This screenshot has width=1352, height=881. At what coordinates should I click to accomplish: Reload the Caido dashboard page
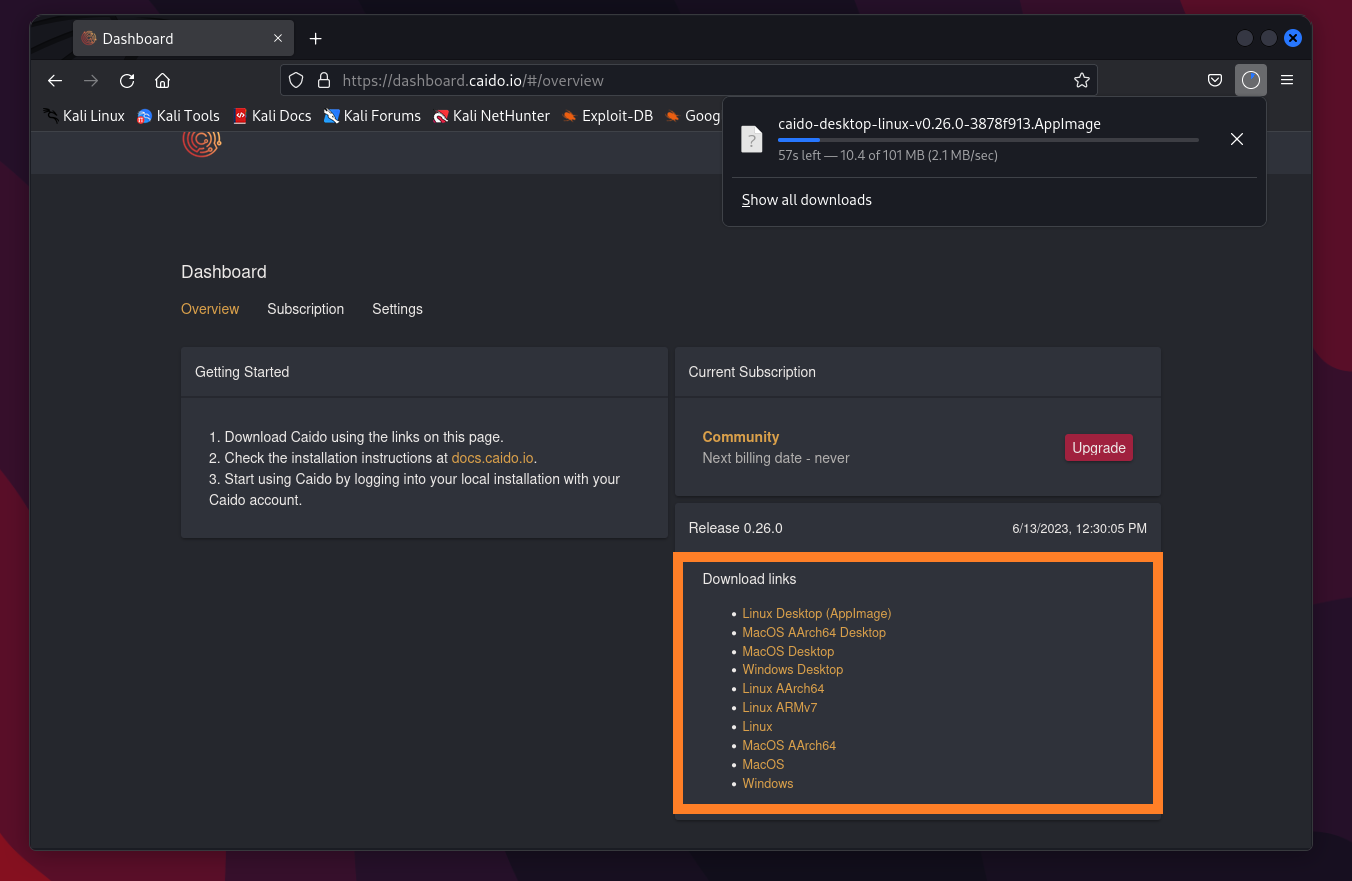pos(127,80)
